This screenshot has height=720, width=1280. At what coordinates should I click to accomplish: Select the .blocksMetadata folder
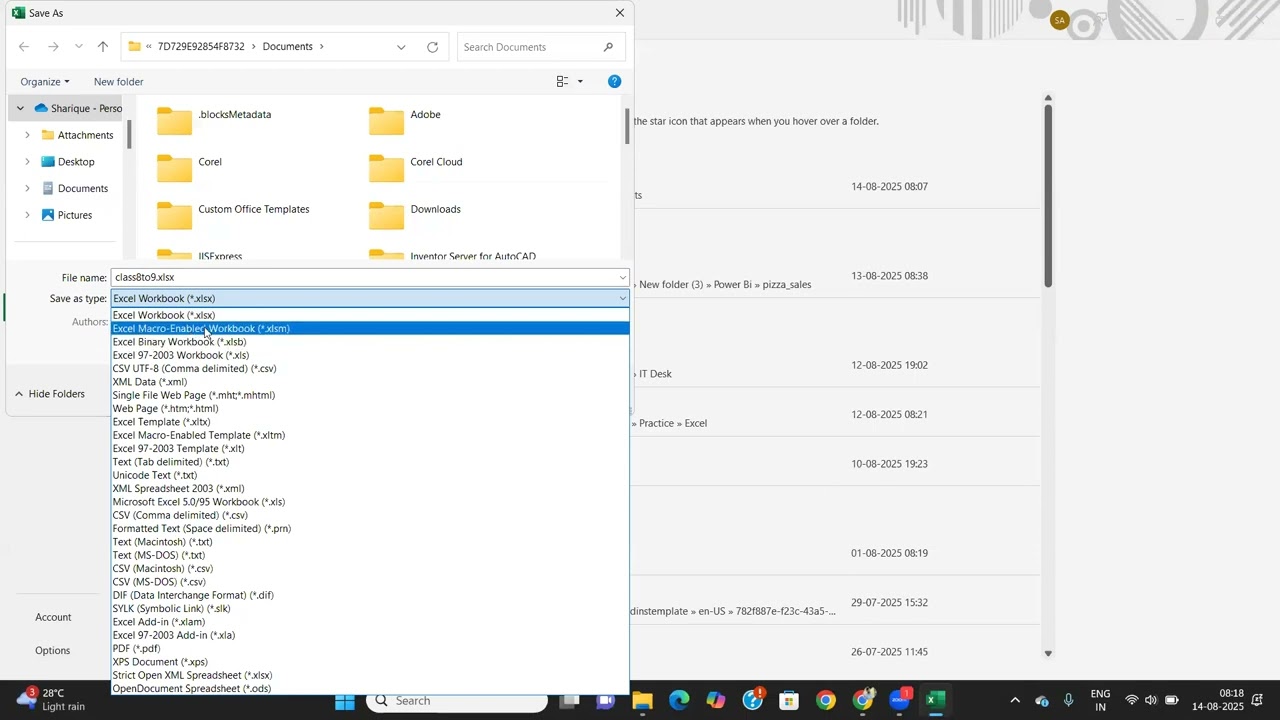pos(214,120)
